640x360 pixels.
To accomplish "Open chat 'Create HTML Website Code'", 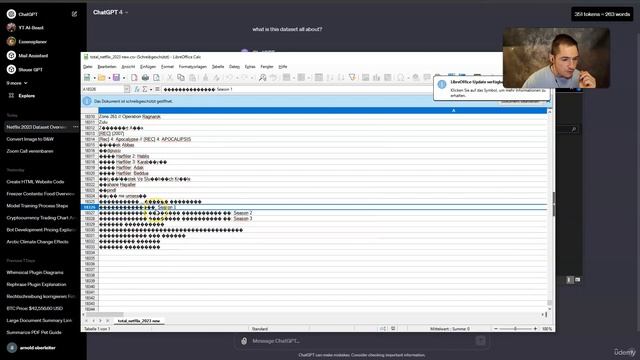I will [35, 182].
